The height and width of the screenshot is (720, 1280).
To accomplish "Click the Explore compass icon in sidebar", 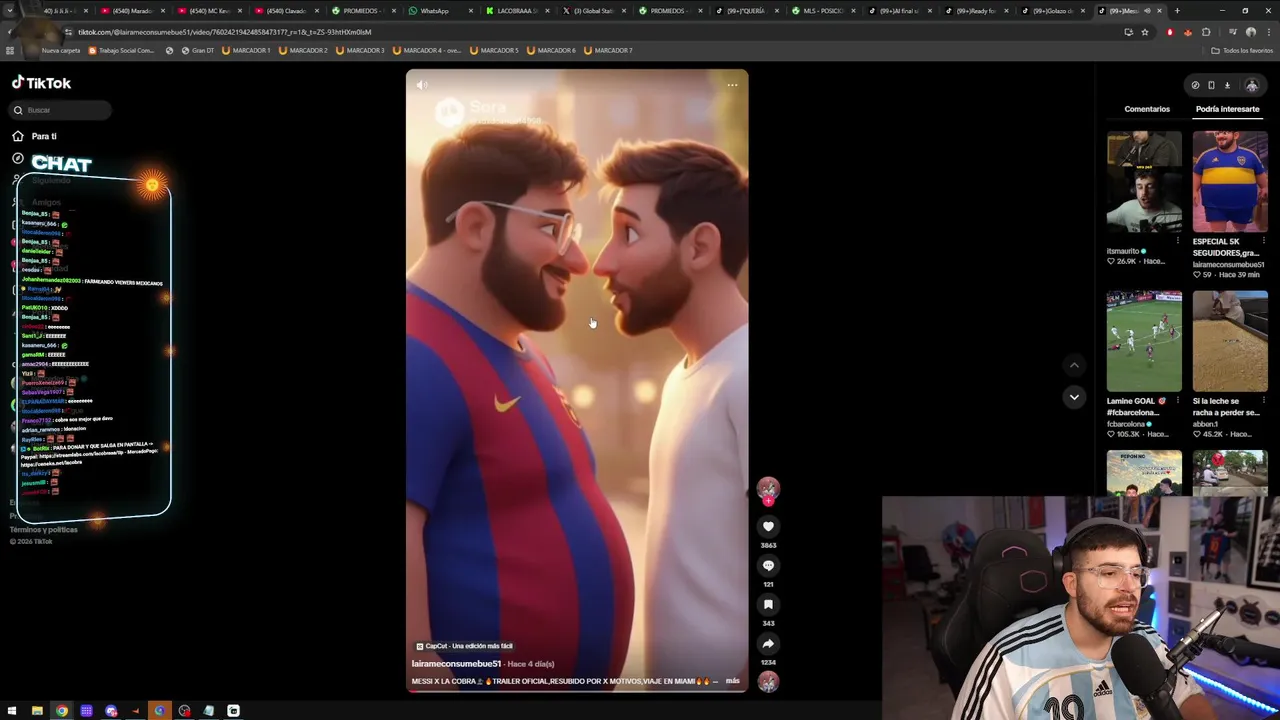I will tap(18, 158).
